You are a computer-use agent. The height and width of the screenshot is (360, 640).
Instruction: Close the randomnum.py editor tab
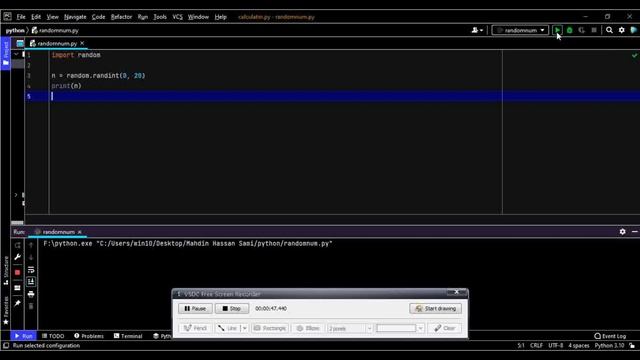[82, 43]
